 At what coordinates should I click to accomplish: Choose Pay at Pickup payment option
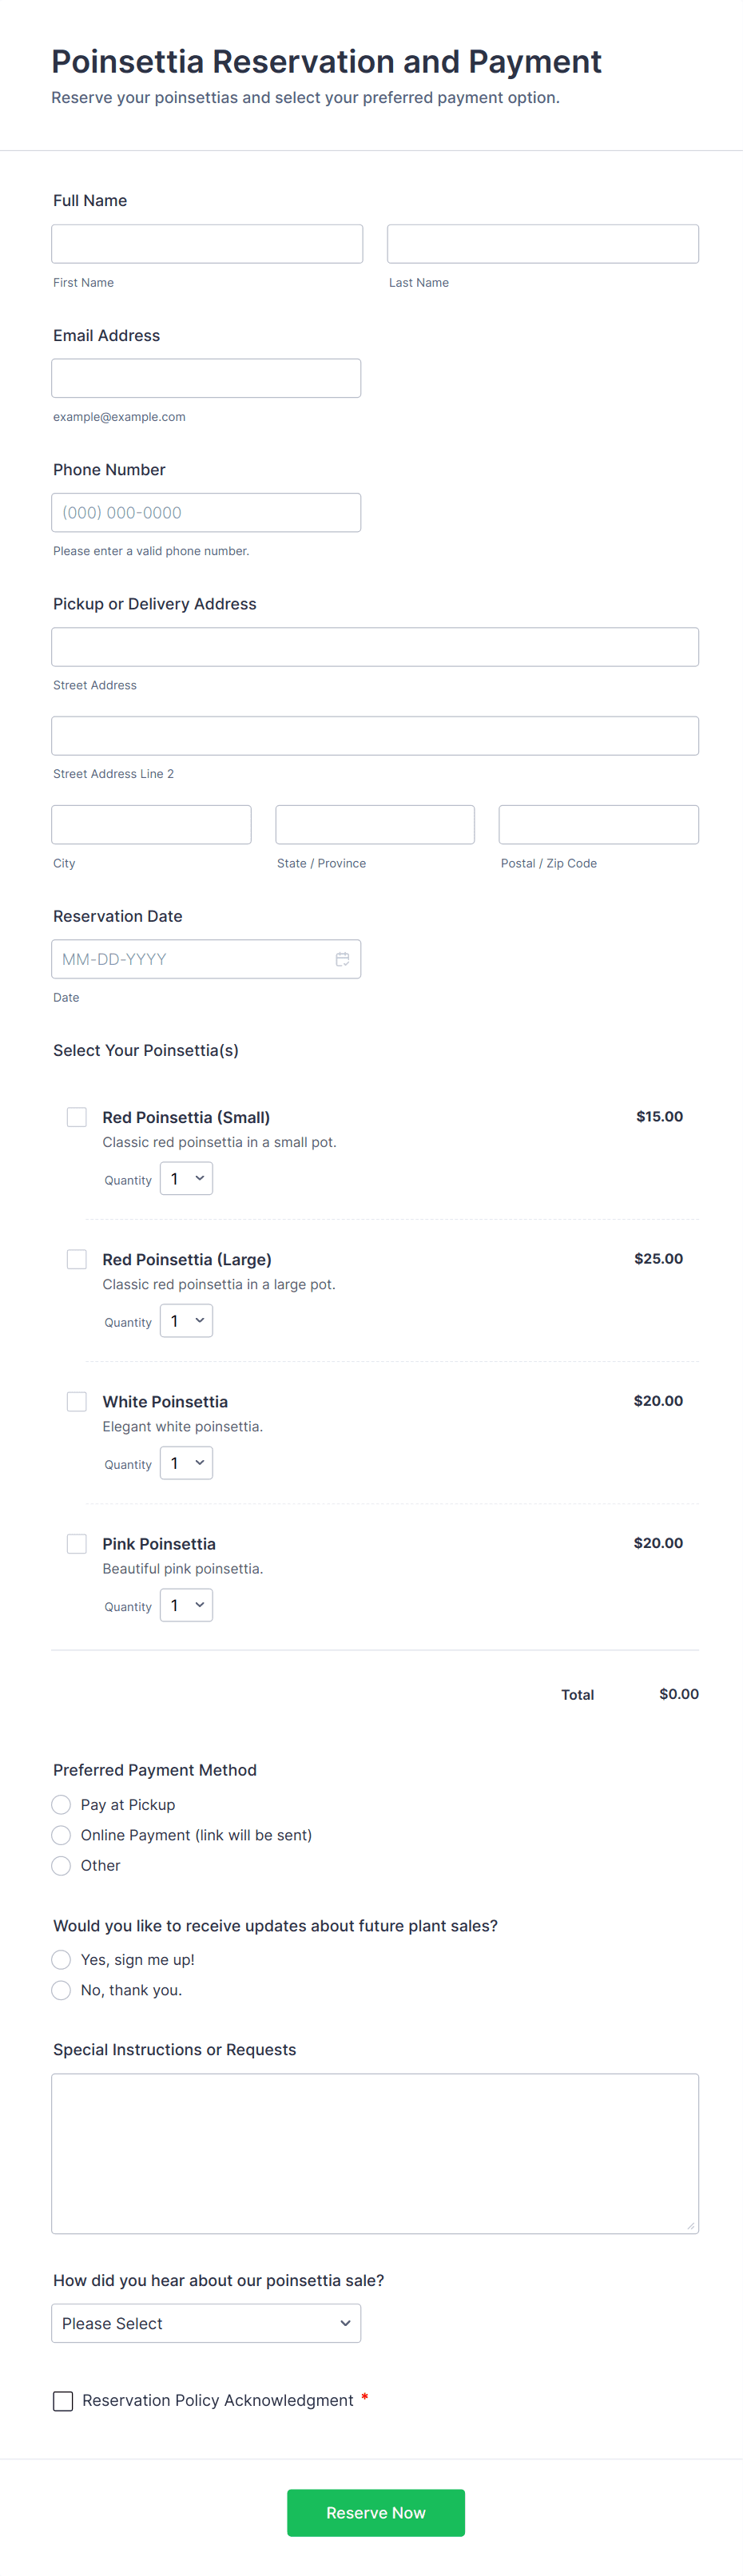click(x=62, y=1805)
